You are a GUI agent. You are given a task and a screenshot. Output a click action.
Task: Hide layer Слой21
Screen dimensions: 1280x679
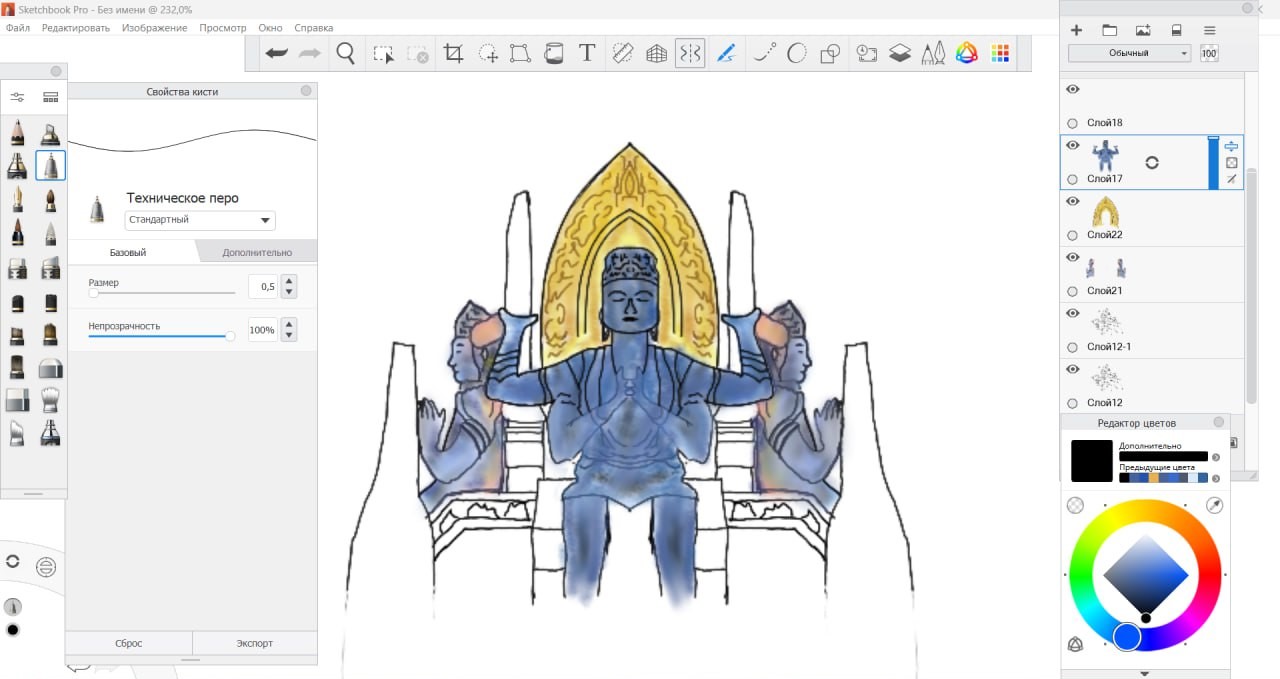pyautogui.click(x=1073, y=258)
